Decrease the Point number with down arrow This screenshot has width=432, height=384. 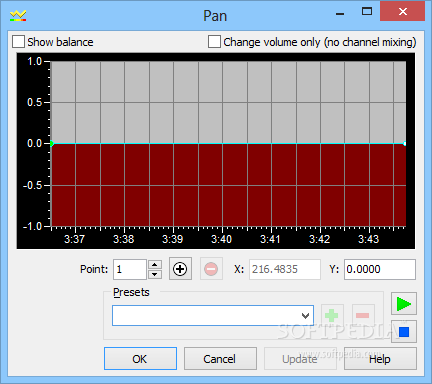[x=154, y=274]
